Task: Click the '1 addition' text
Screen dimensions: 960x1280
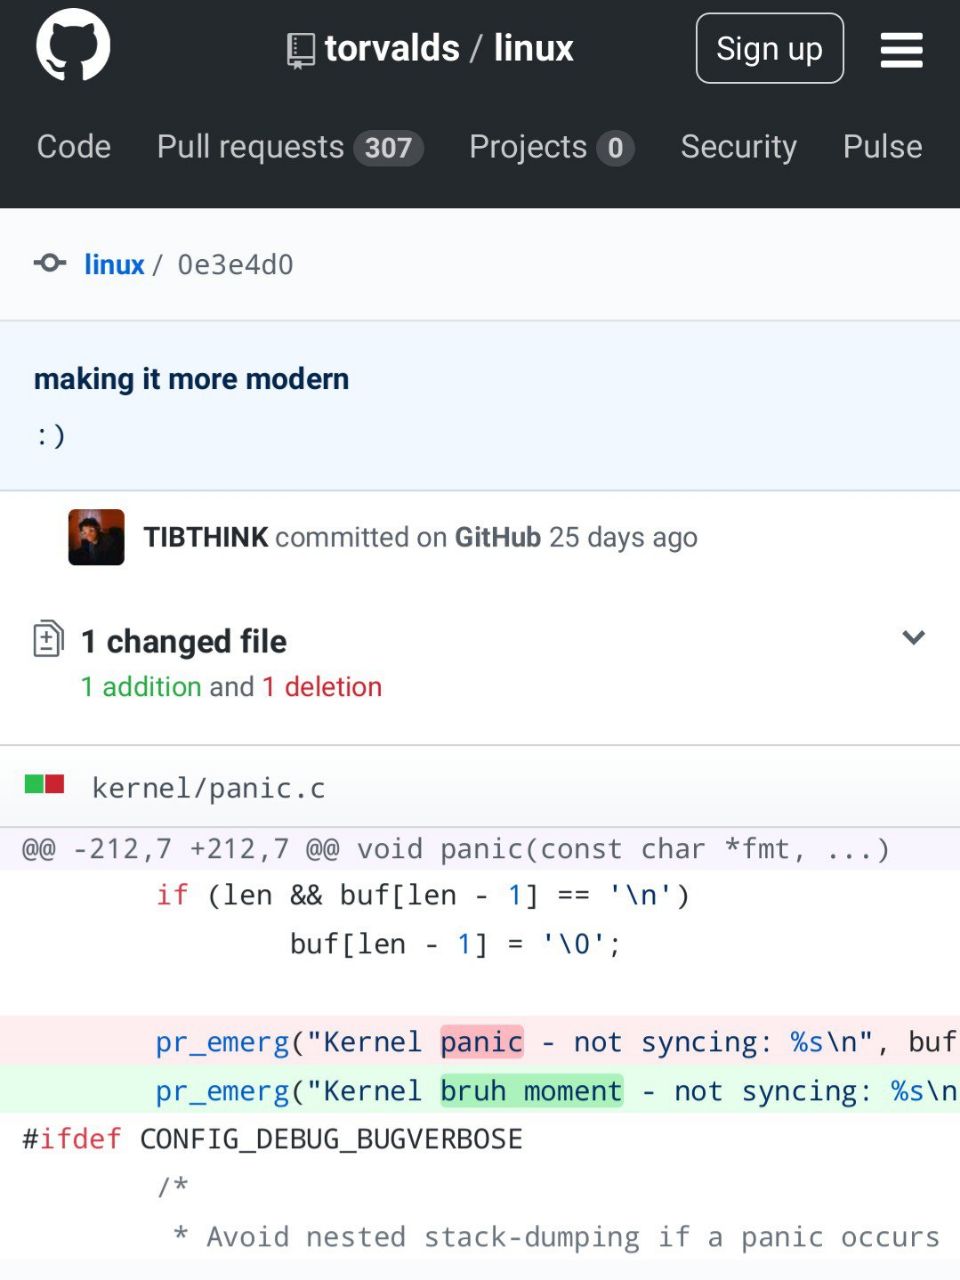Action: point(142,687)
